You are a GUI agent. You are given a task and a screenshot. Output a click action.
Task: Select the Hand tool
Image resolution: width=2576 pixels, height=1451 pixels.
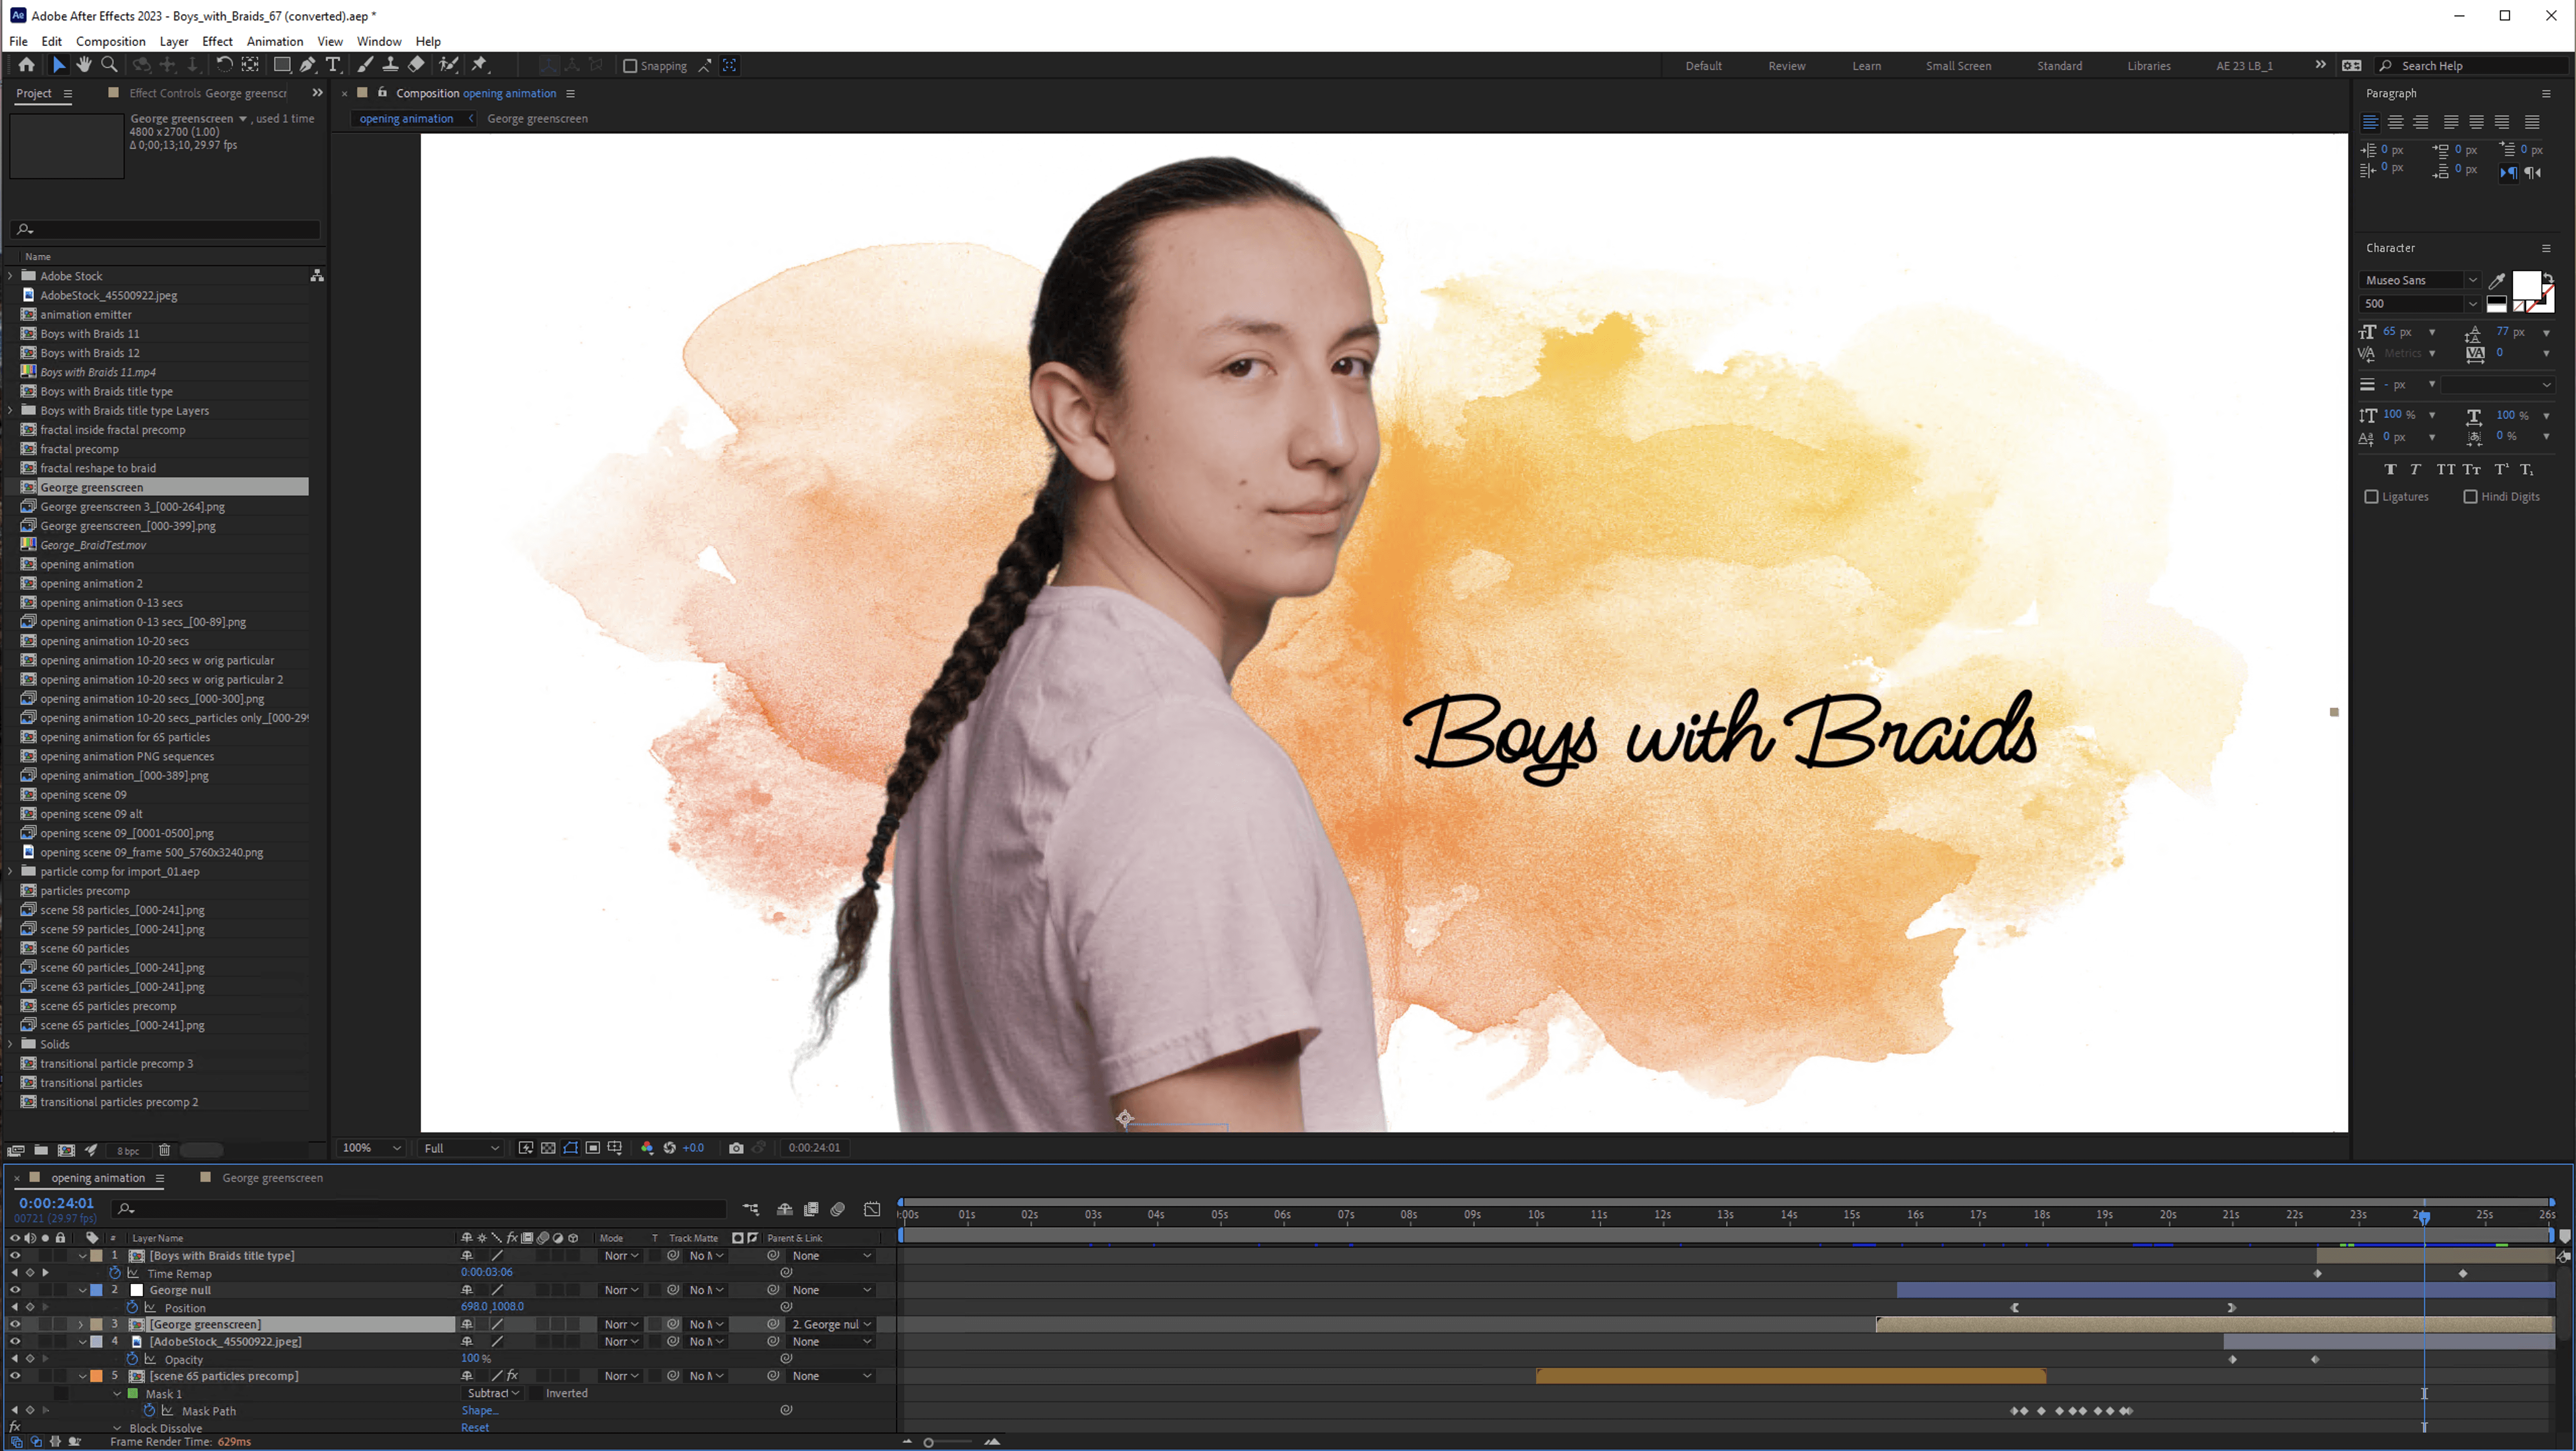(84, 65)
